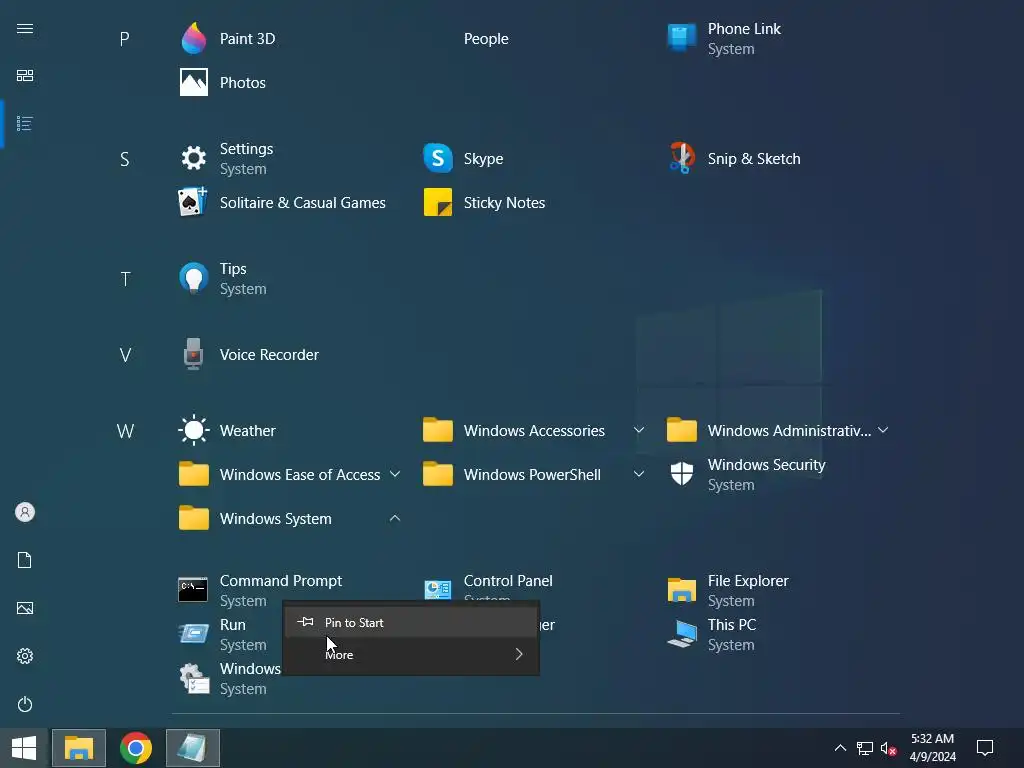Show hidden tray icons

coord(840,748)
